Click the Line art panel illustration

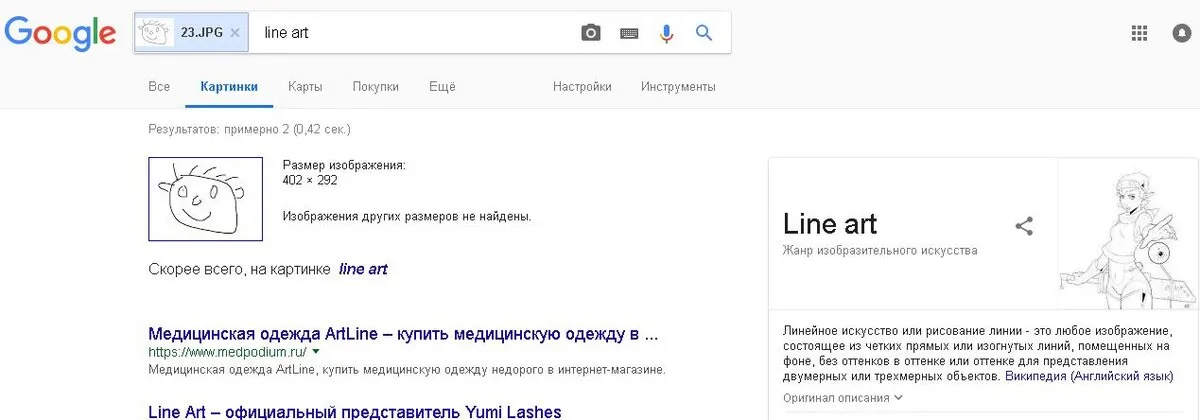click(x=1126, y=235)
